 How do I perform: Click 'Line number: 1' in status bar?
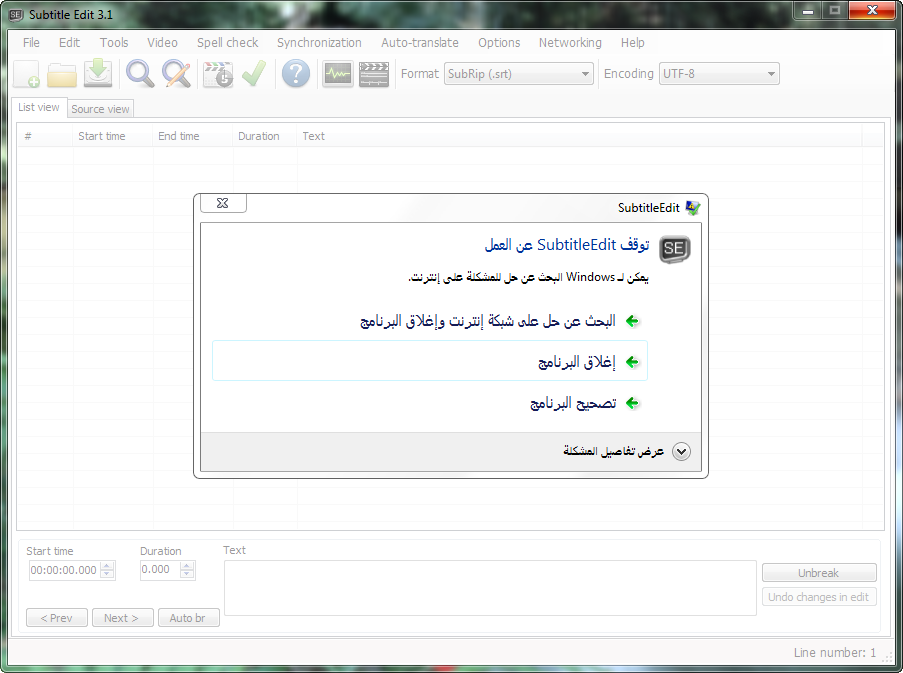pos(834,652)
